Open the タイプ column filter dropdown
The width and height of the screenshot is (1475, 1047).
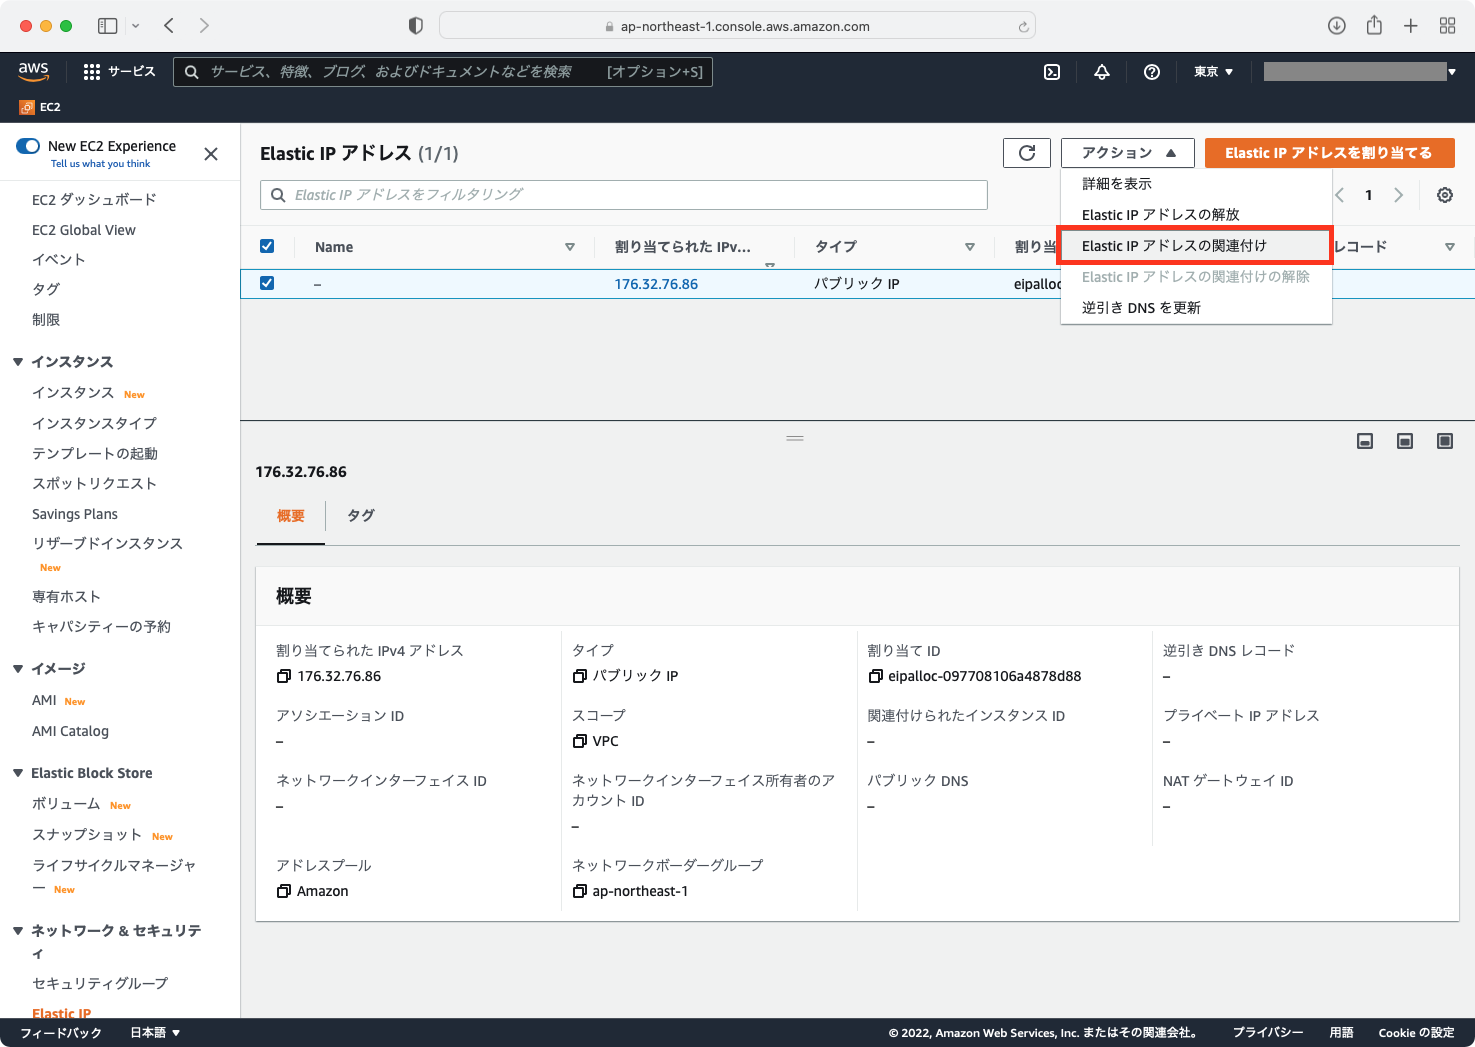[969, 246]
